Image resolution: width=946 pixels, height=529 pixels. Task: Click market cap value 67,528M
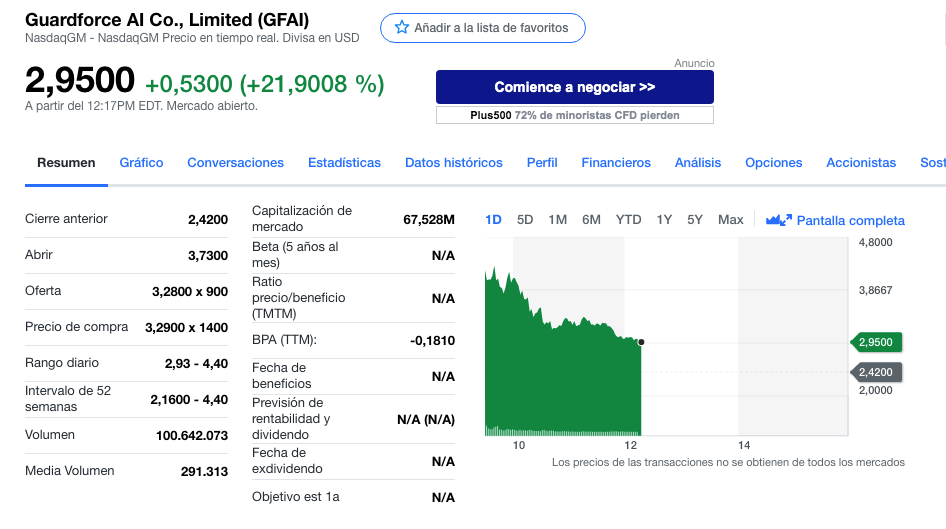429,220
